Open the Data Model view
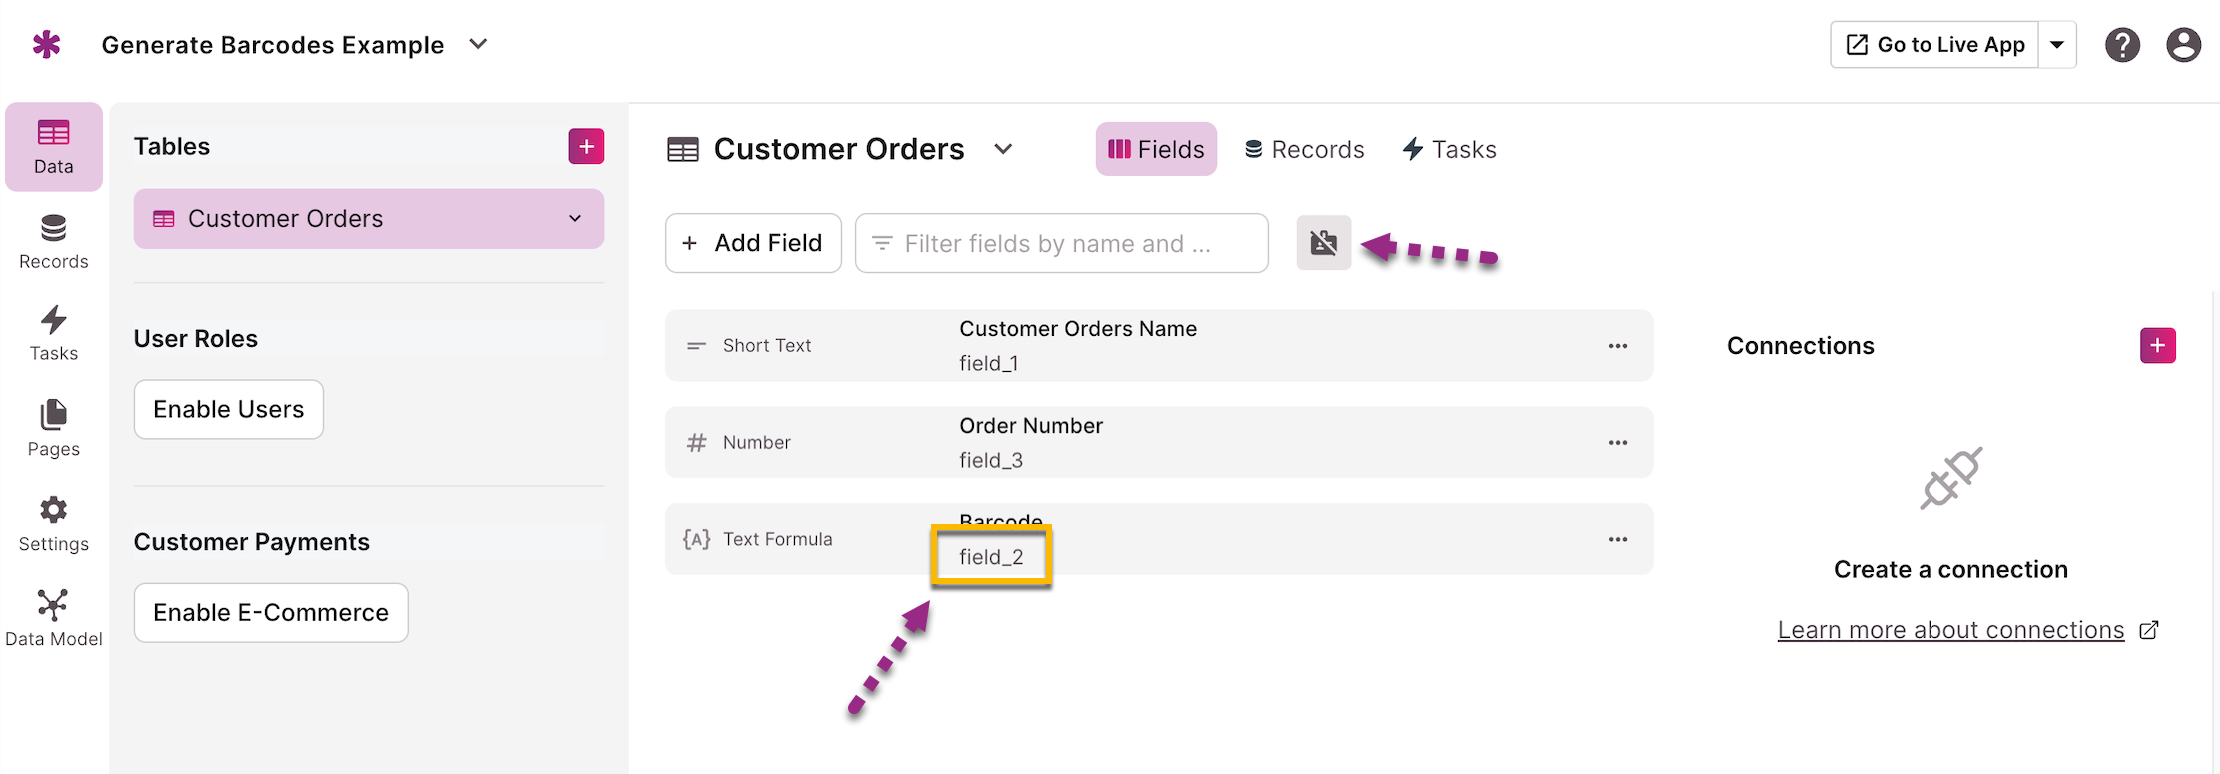The width and height of the screenshot is (2220, 774). coord(54,619)
